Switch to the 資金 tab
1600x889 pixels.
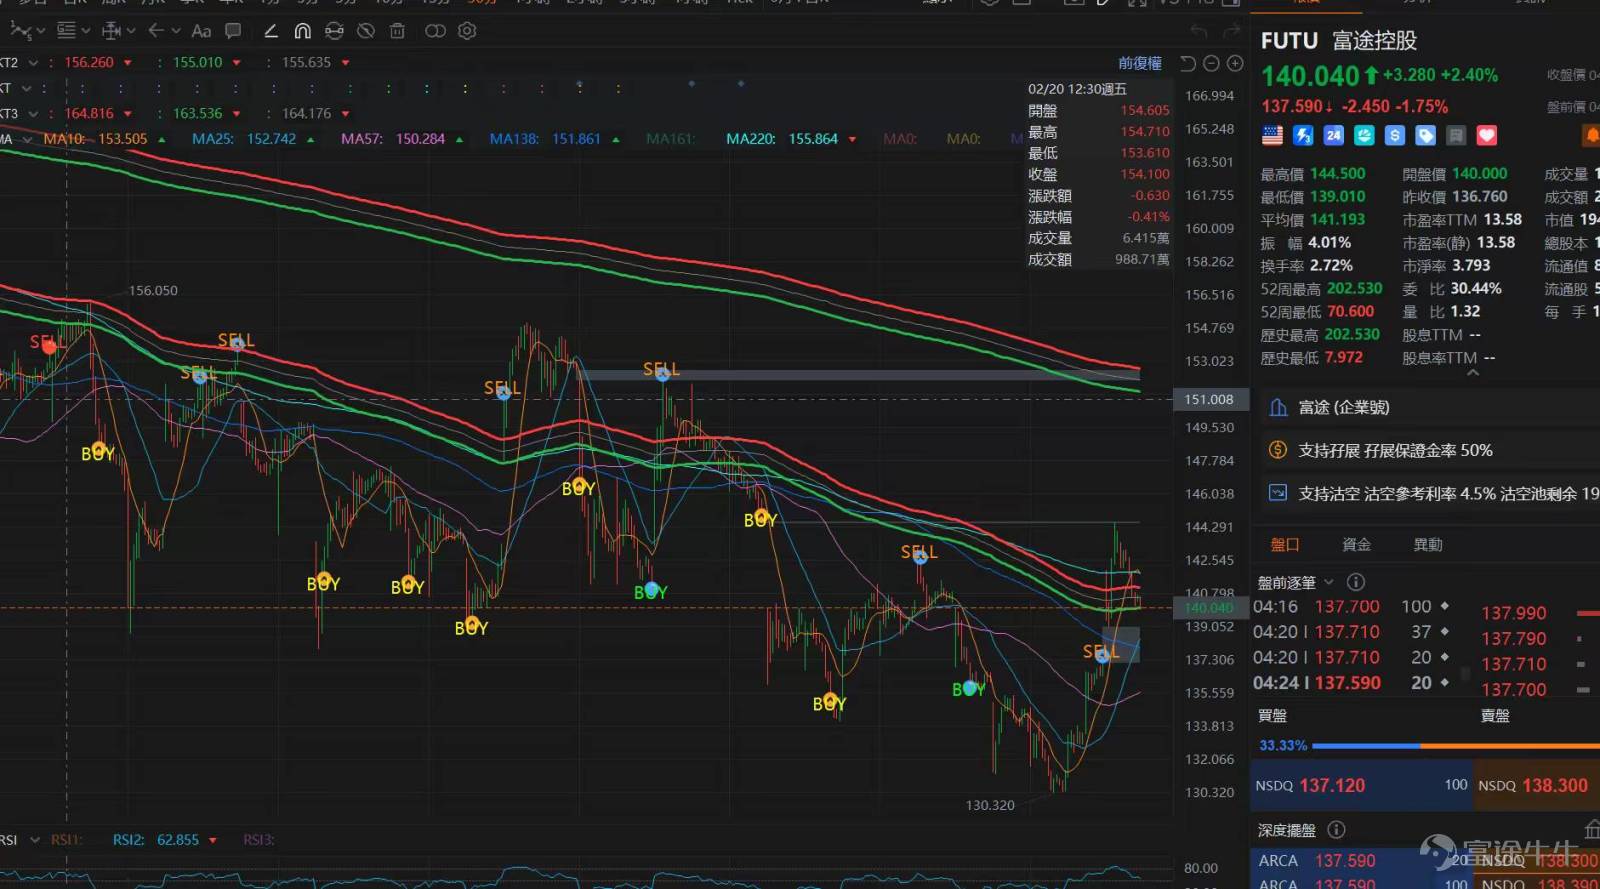click(1356, 545)
